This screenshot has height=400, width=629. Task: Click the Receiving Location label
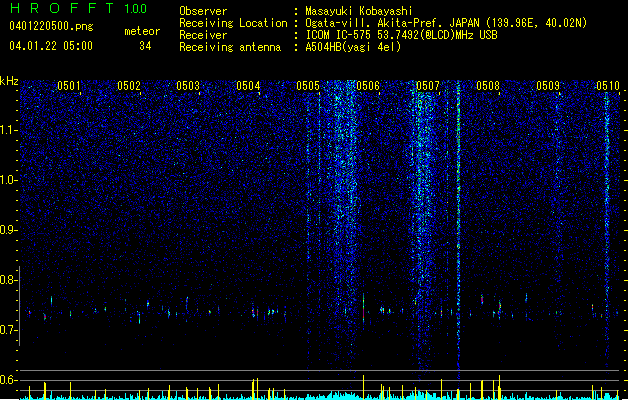pos(233,23)
